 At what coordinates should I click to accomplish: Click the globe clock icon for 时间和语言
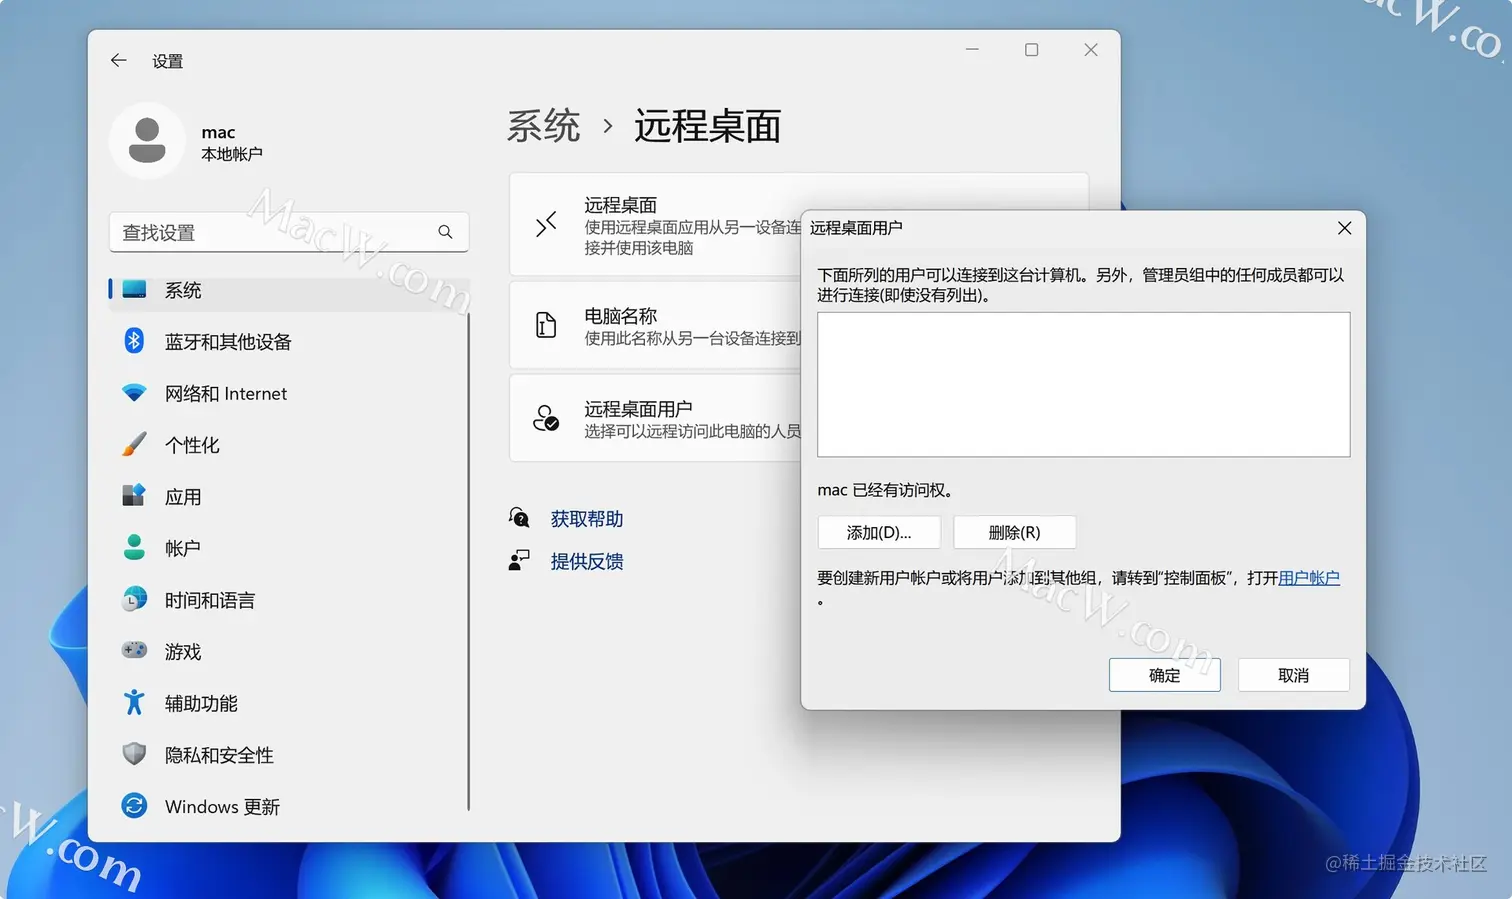click(x=134, y=599)
